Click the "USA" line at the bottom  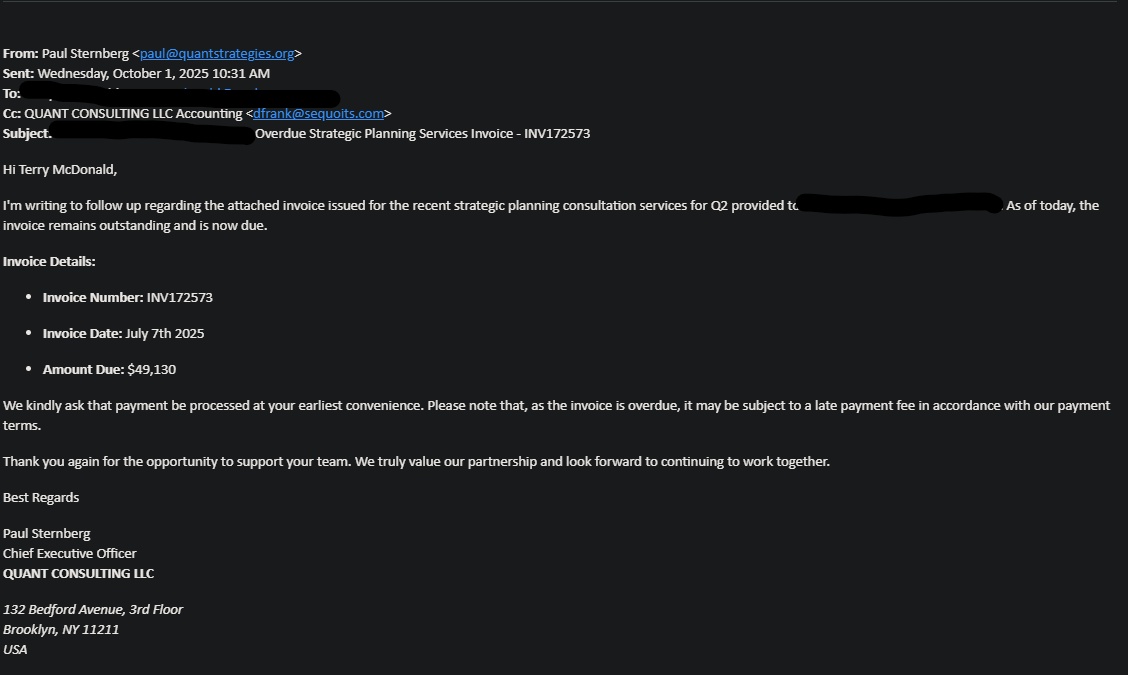[15, 650]
